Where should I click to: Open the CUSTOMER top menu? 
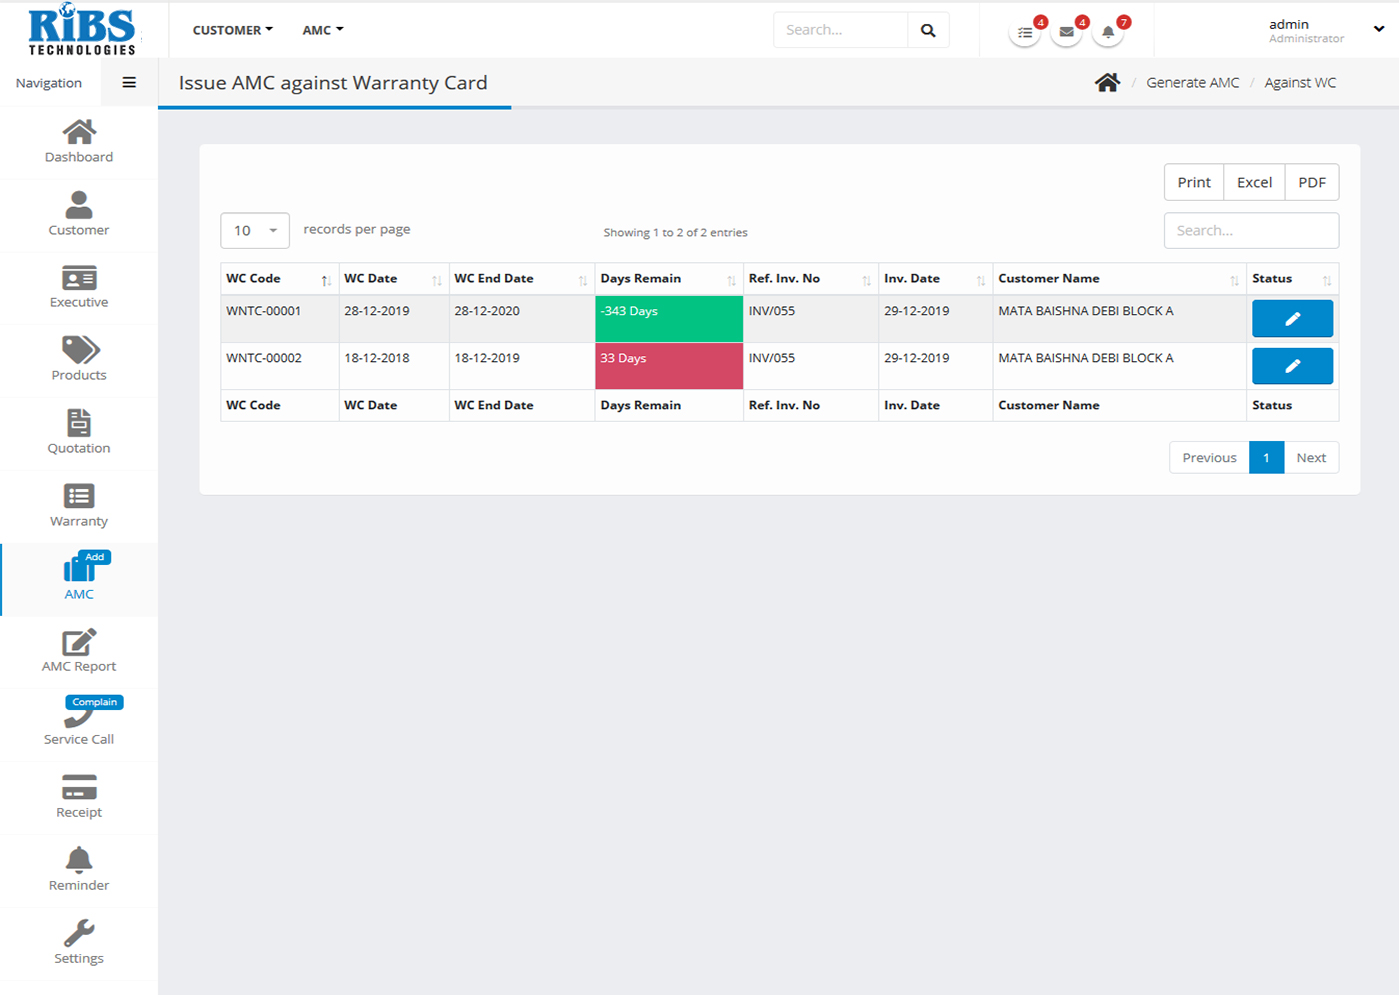click(x=232, y=30)
